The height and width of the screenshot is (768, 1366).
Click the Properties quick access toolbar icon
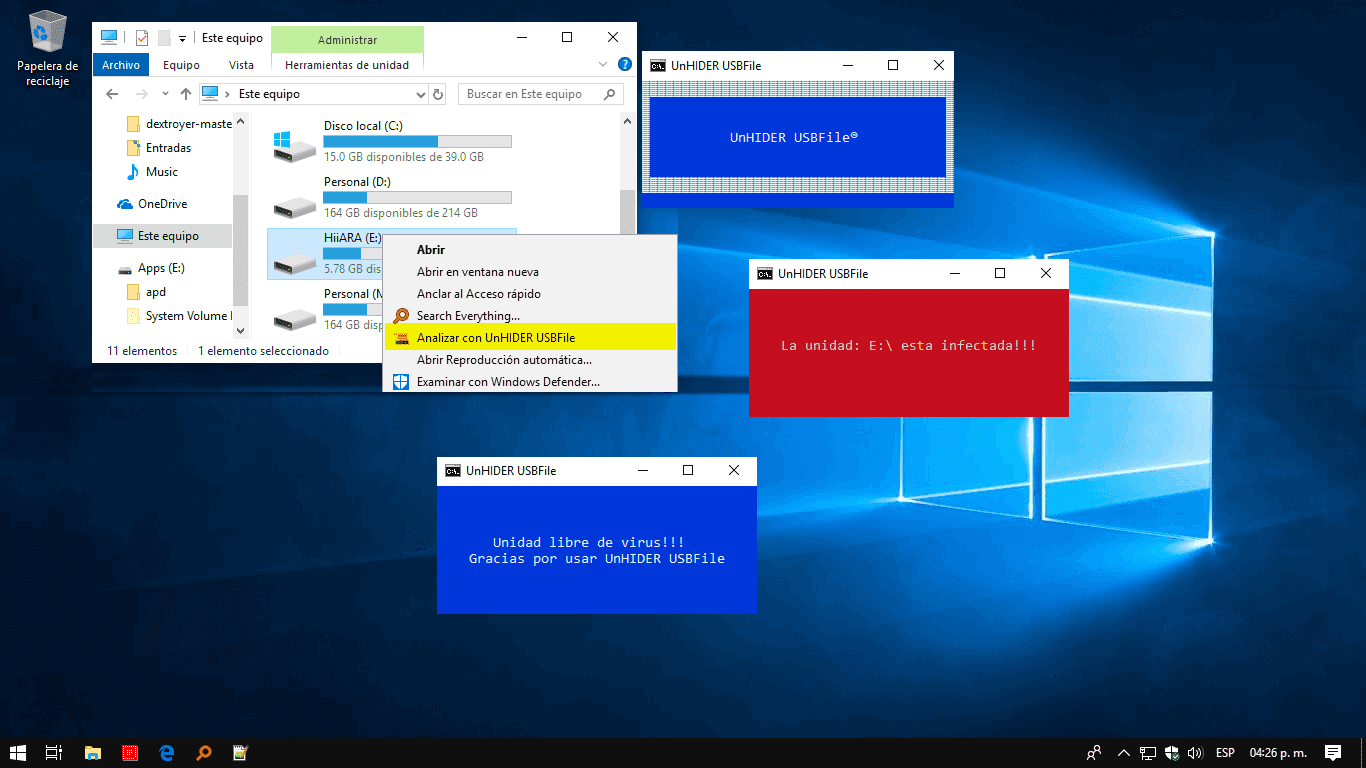[141, 38]
